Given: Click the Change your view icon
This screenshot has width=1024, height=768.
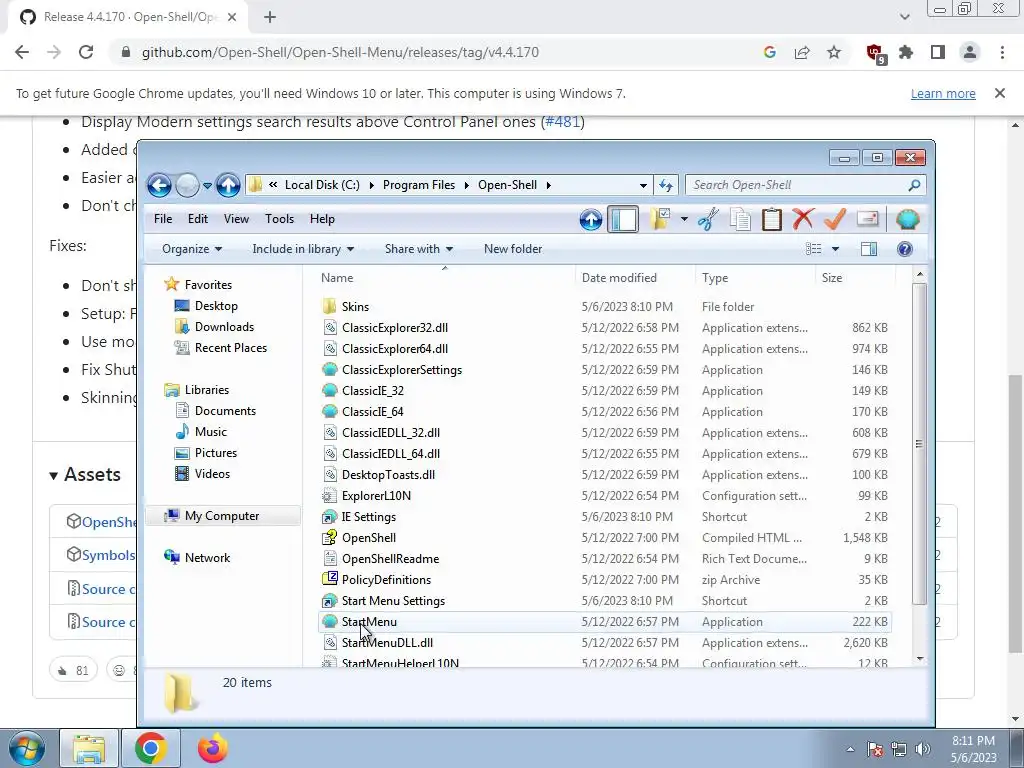Looking at the screenshot, I should pos(813,249).
